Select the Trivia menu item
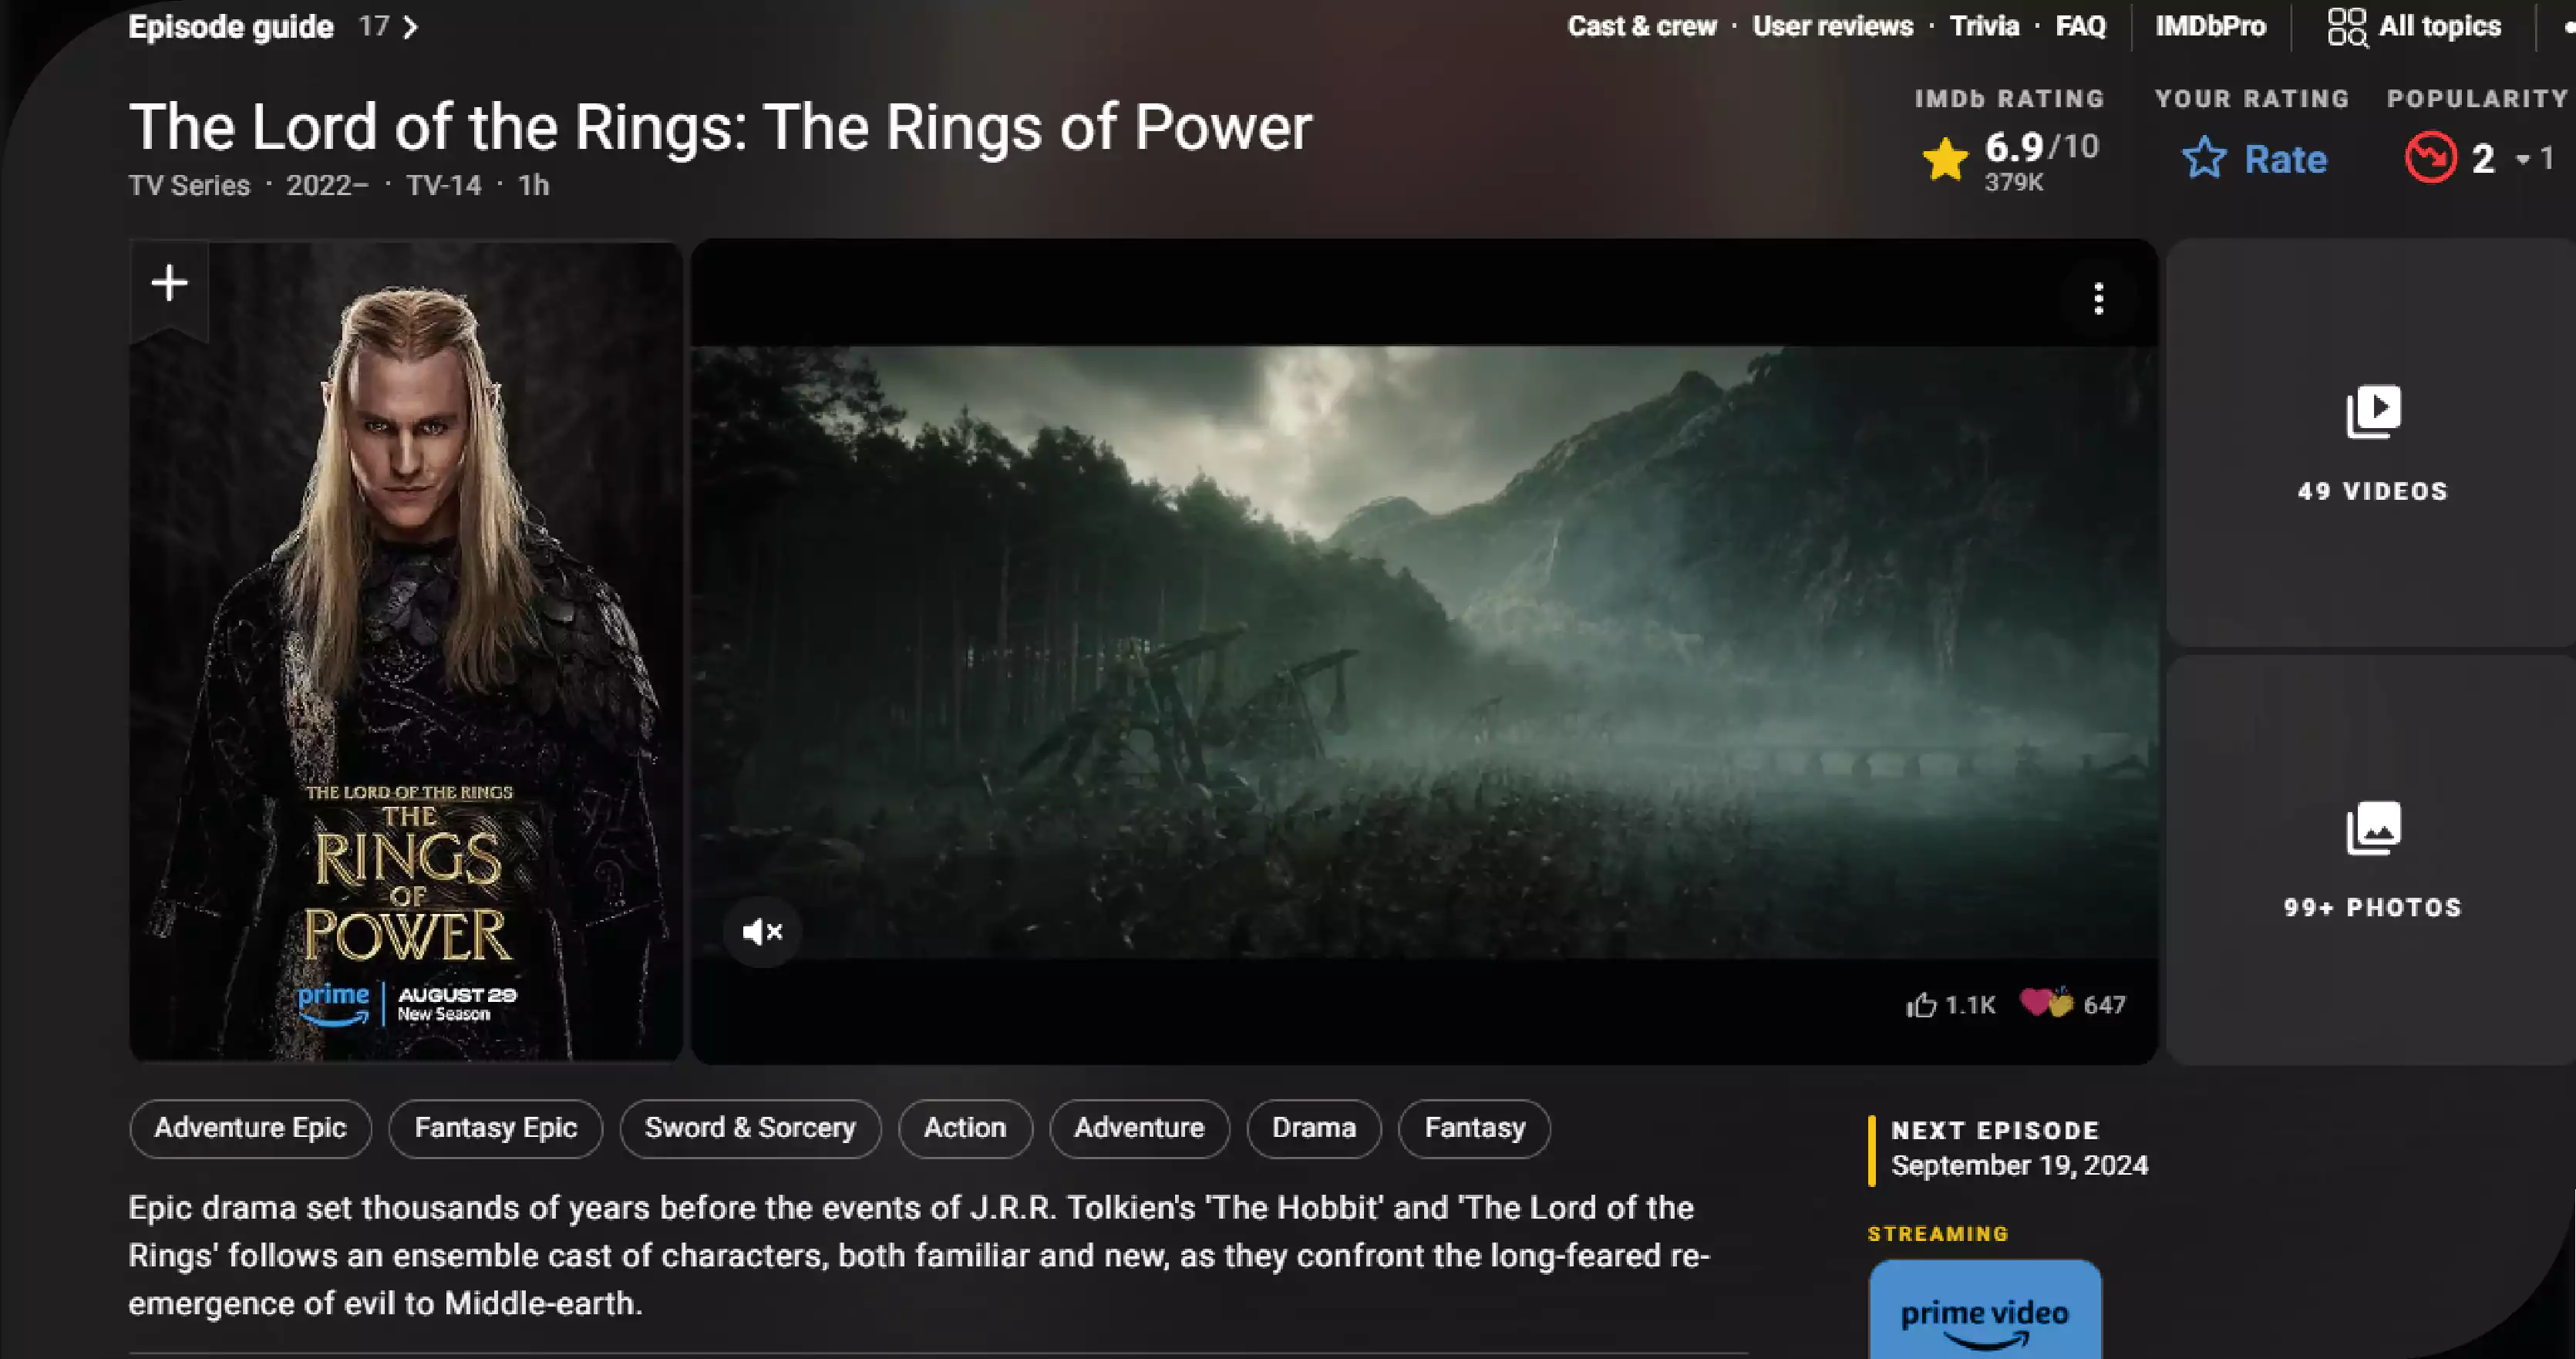Image resolution: width=2576 pixels, height=1359 pixels. pos(1982,25)
